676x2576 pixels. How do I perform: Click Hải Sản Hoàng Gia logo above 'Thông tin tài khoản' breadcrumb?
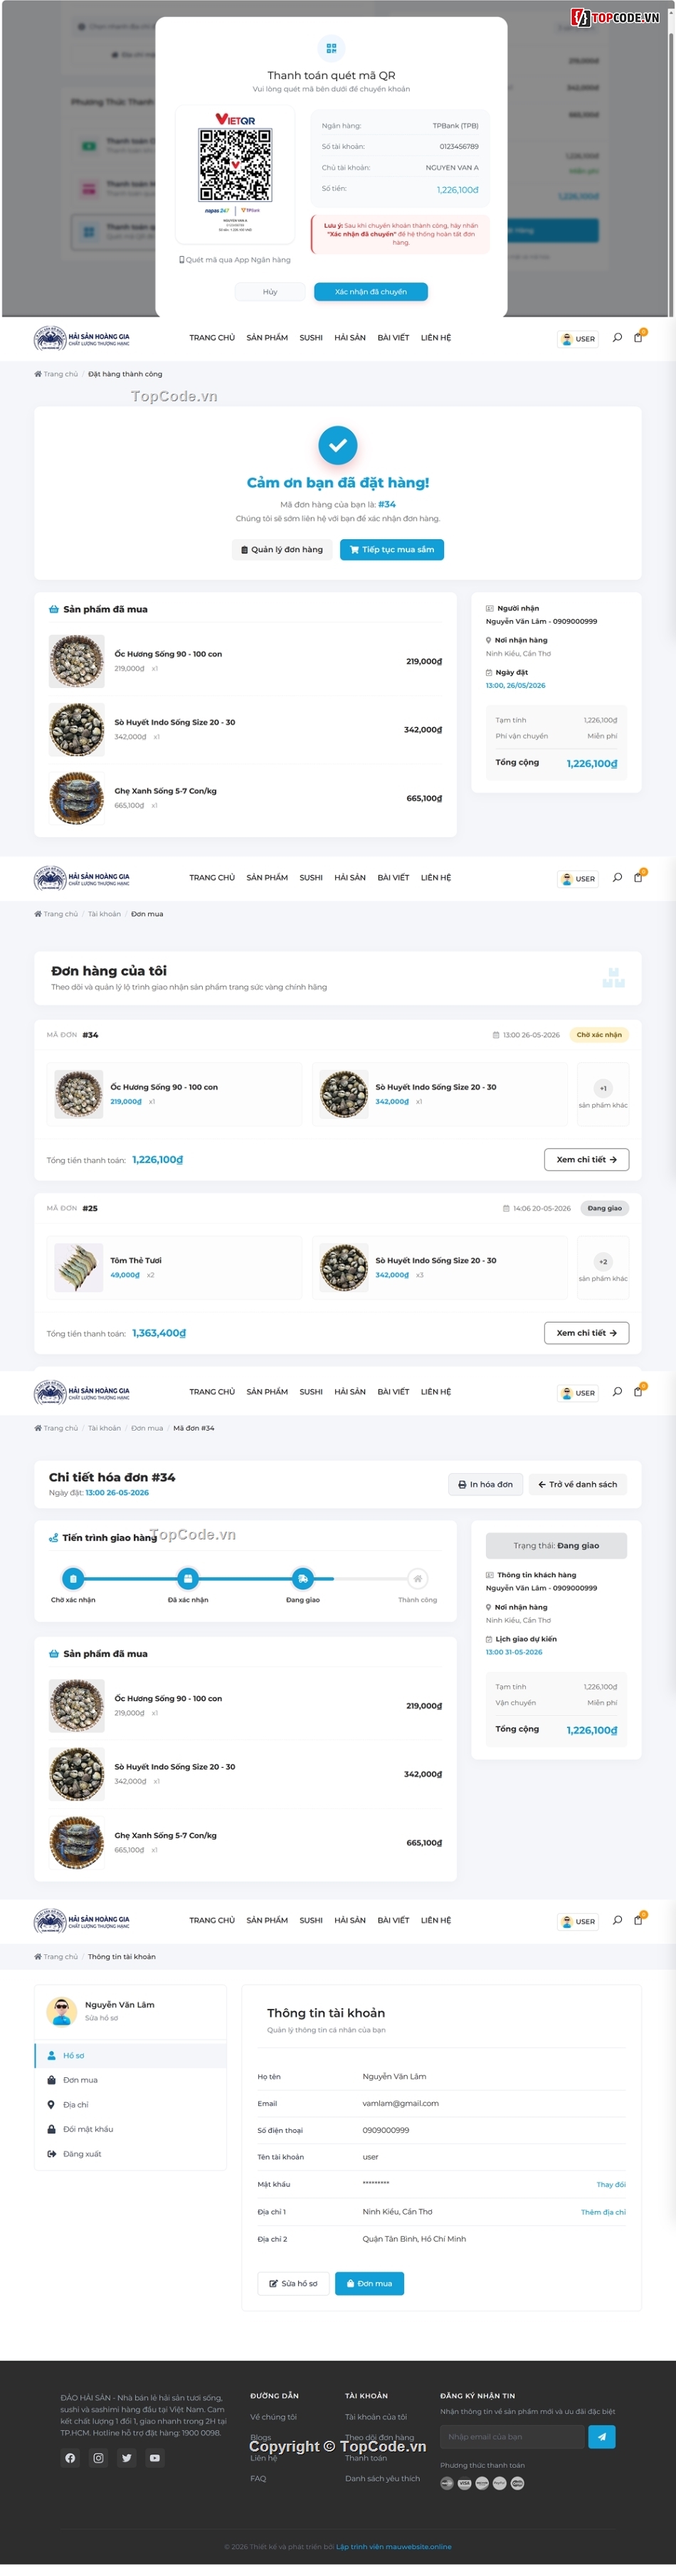[82, 1920]
